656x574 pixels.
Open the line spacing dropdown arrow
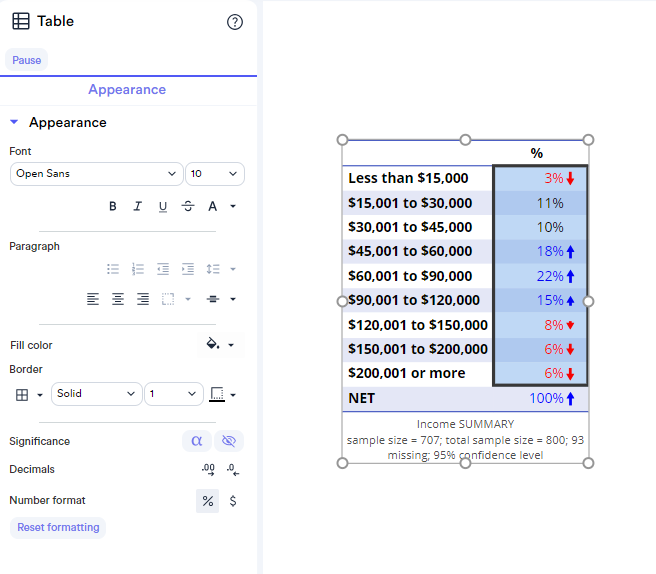pyautogui.click(x=233, y=269)
